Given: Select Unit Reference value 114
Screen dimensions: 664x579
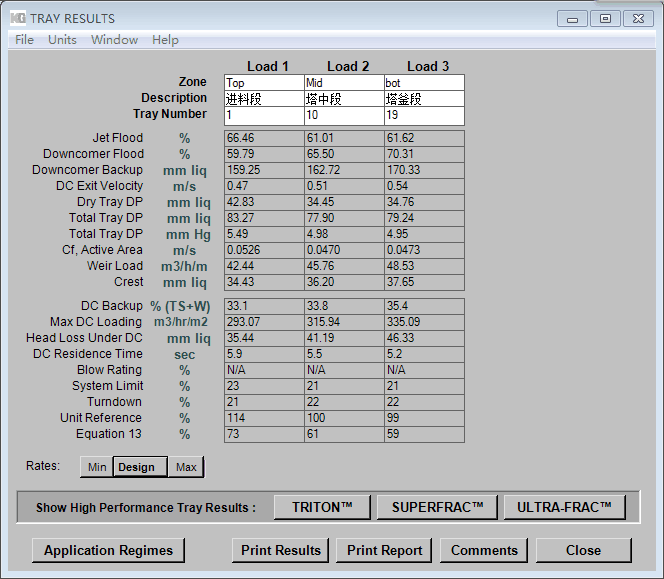Looking at the screenshot, I should click(x=264, y=418).
